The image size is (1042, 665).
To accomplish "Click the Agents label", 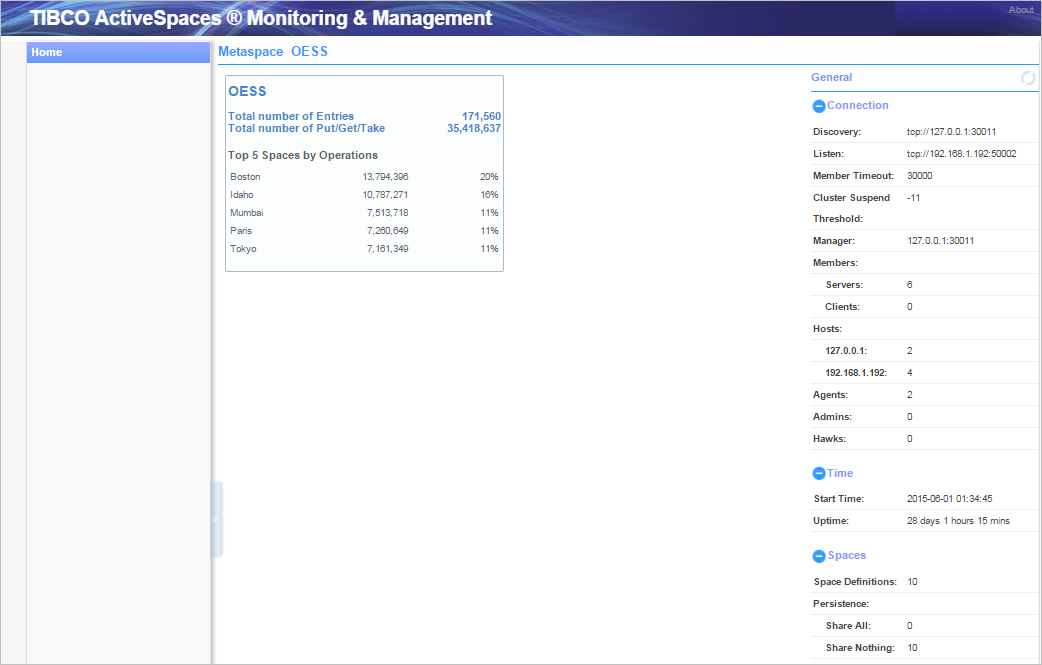I will (x=831, y=395).
